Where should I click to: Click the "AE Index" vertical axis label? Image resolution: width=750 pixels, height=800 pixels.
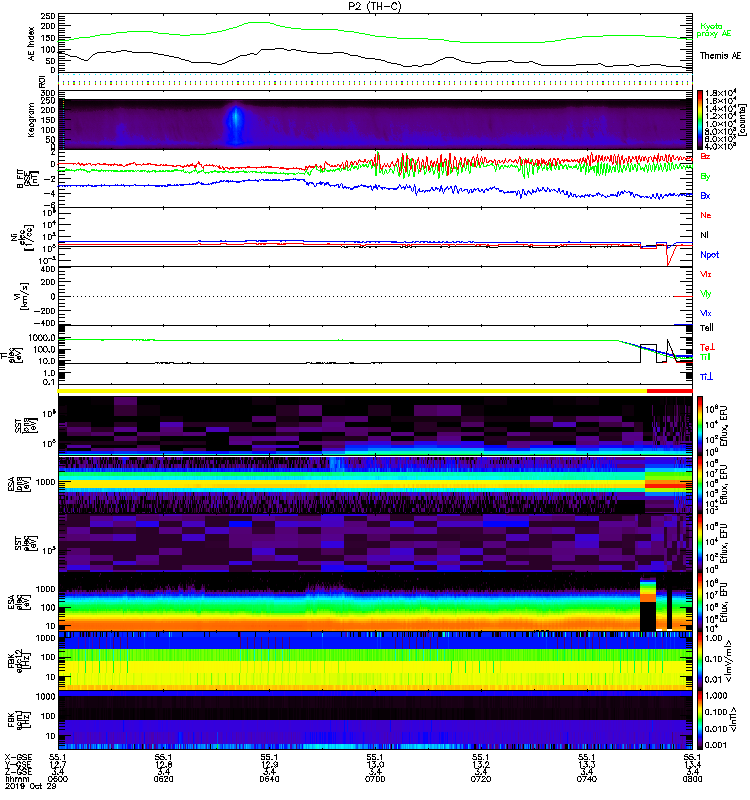[x=31, y=44]
